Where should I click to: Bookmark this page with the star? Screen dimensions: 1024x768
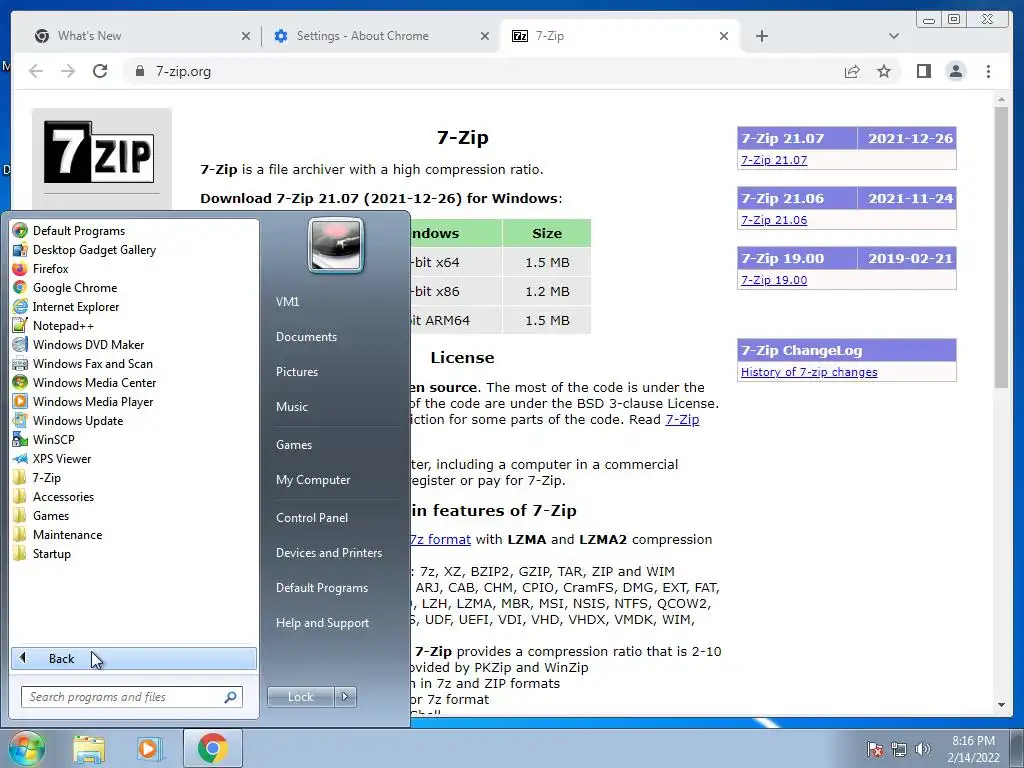[x=884, y=71]
